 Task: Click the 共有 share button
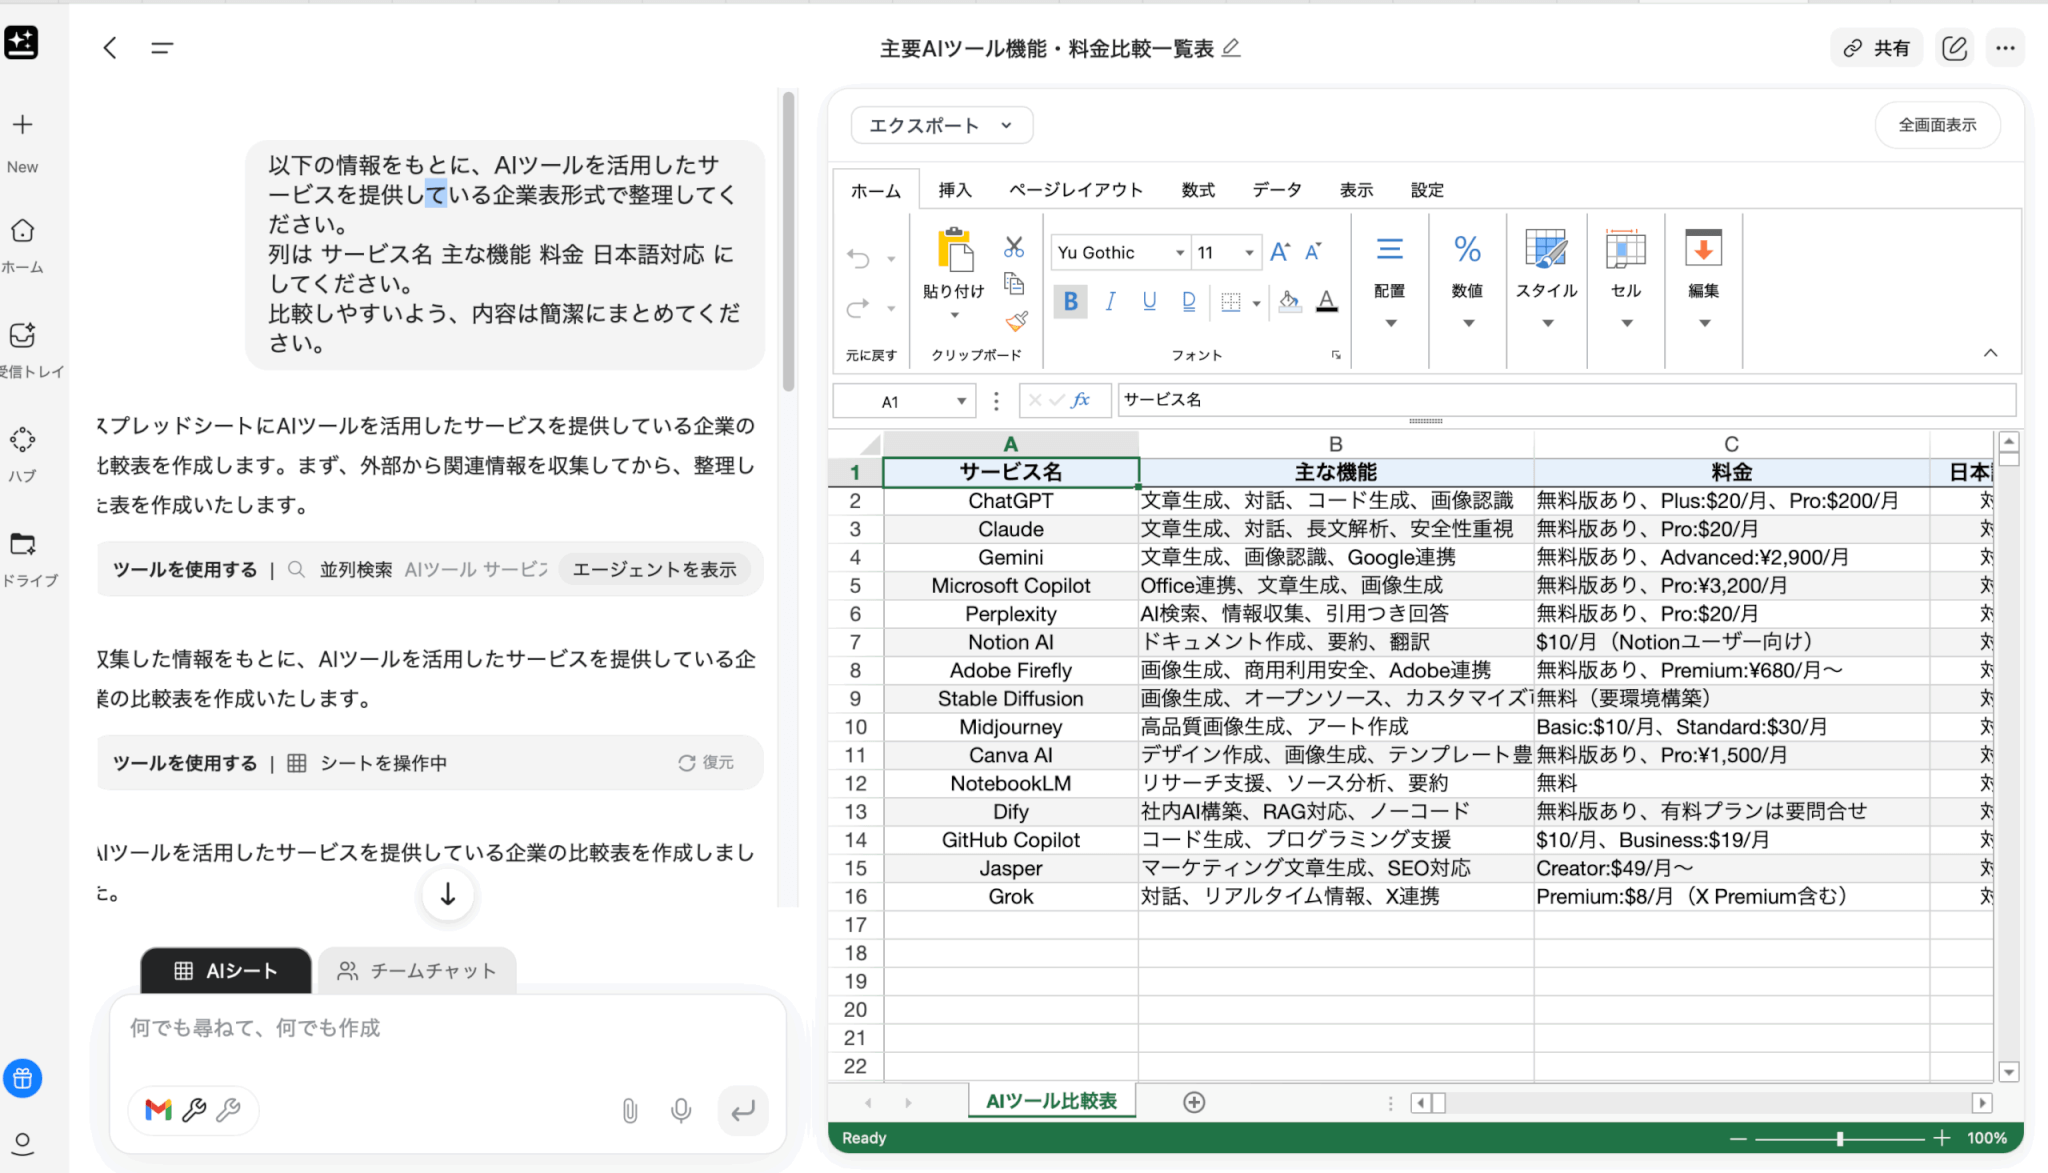coord(1877,48)
